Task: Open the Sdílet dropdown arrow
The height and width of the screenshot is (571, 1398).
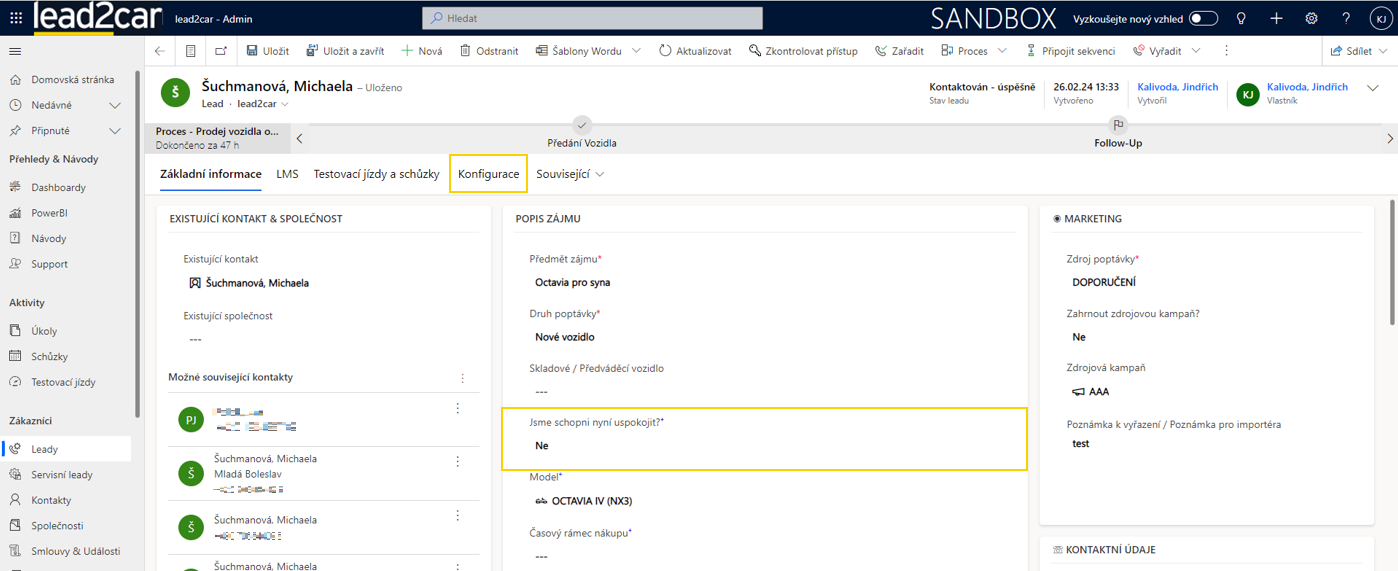Action: [1383, 51]
